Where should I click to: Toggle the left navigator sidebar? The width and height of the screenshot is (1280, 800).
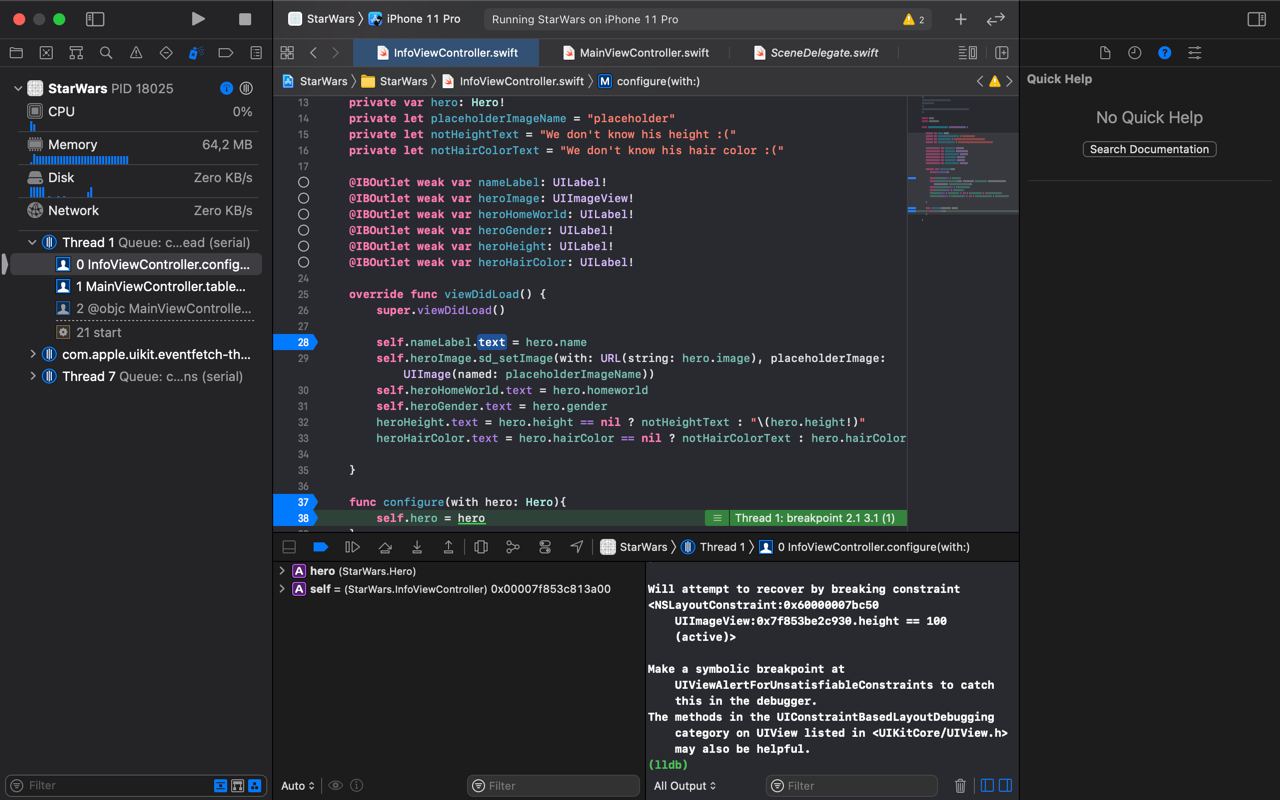point(95,19)
